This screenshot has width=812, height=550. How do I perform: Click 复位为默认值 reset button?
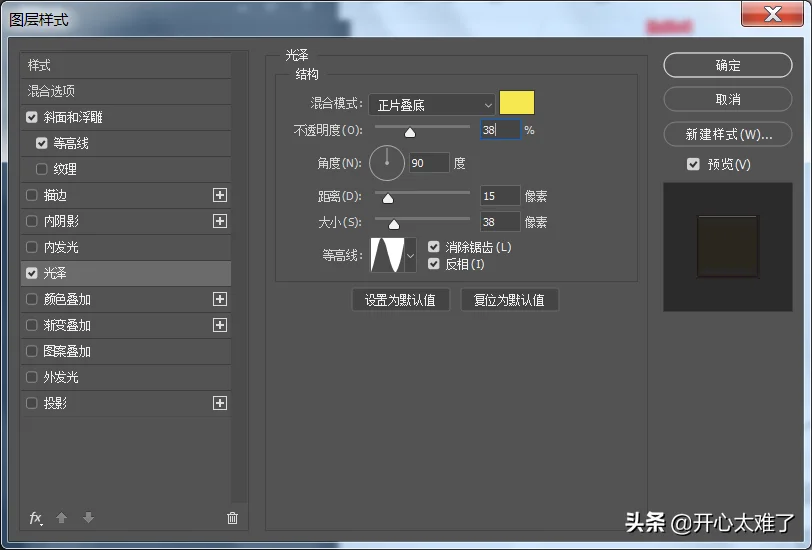510,300
